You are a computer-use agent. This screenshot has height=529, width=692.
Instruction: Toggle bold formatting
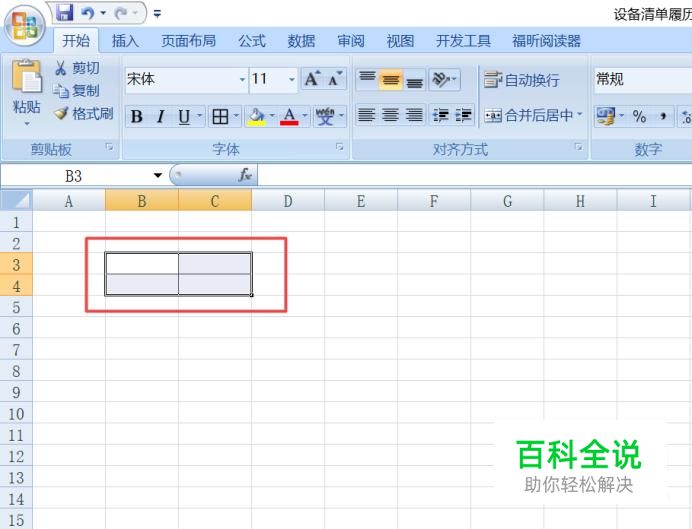136,116
